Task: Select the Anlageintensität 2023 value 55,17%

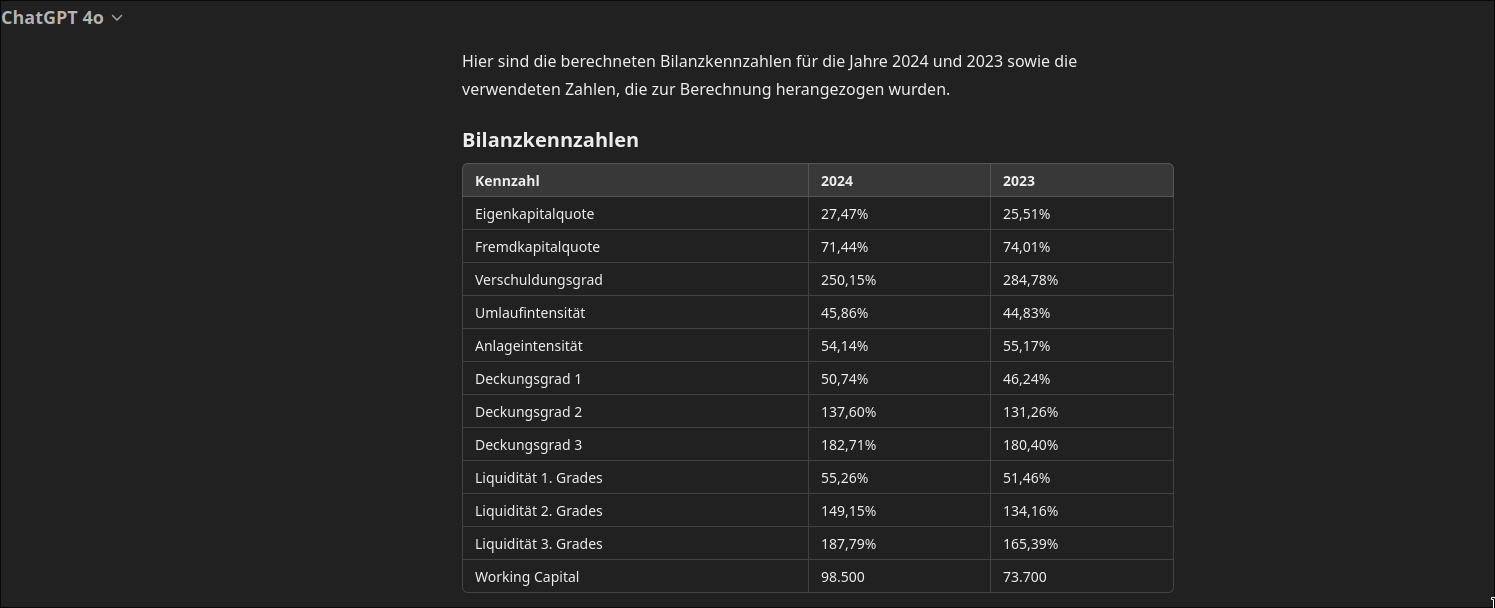Action: click(1026, 346)
